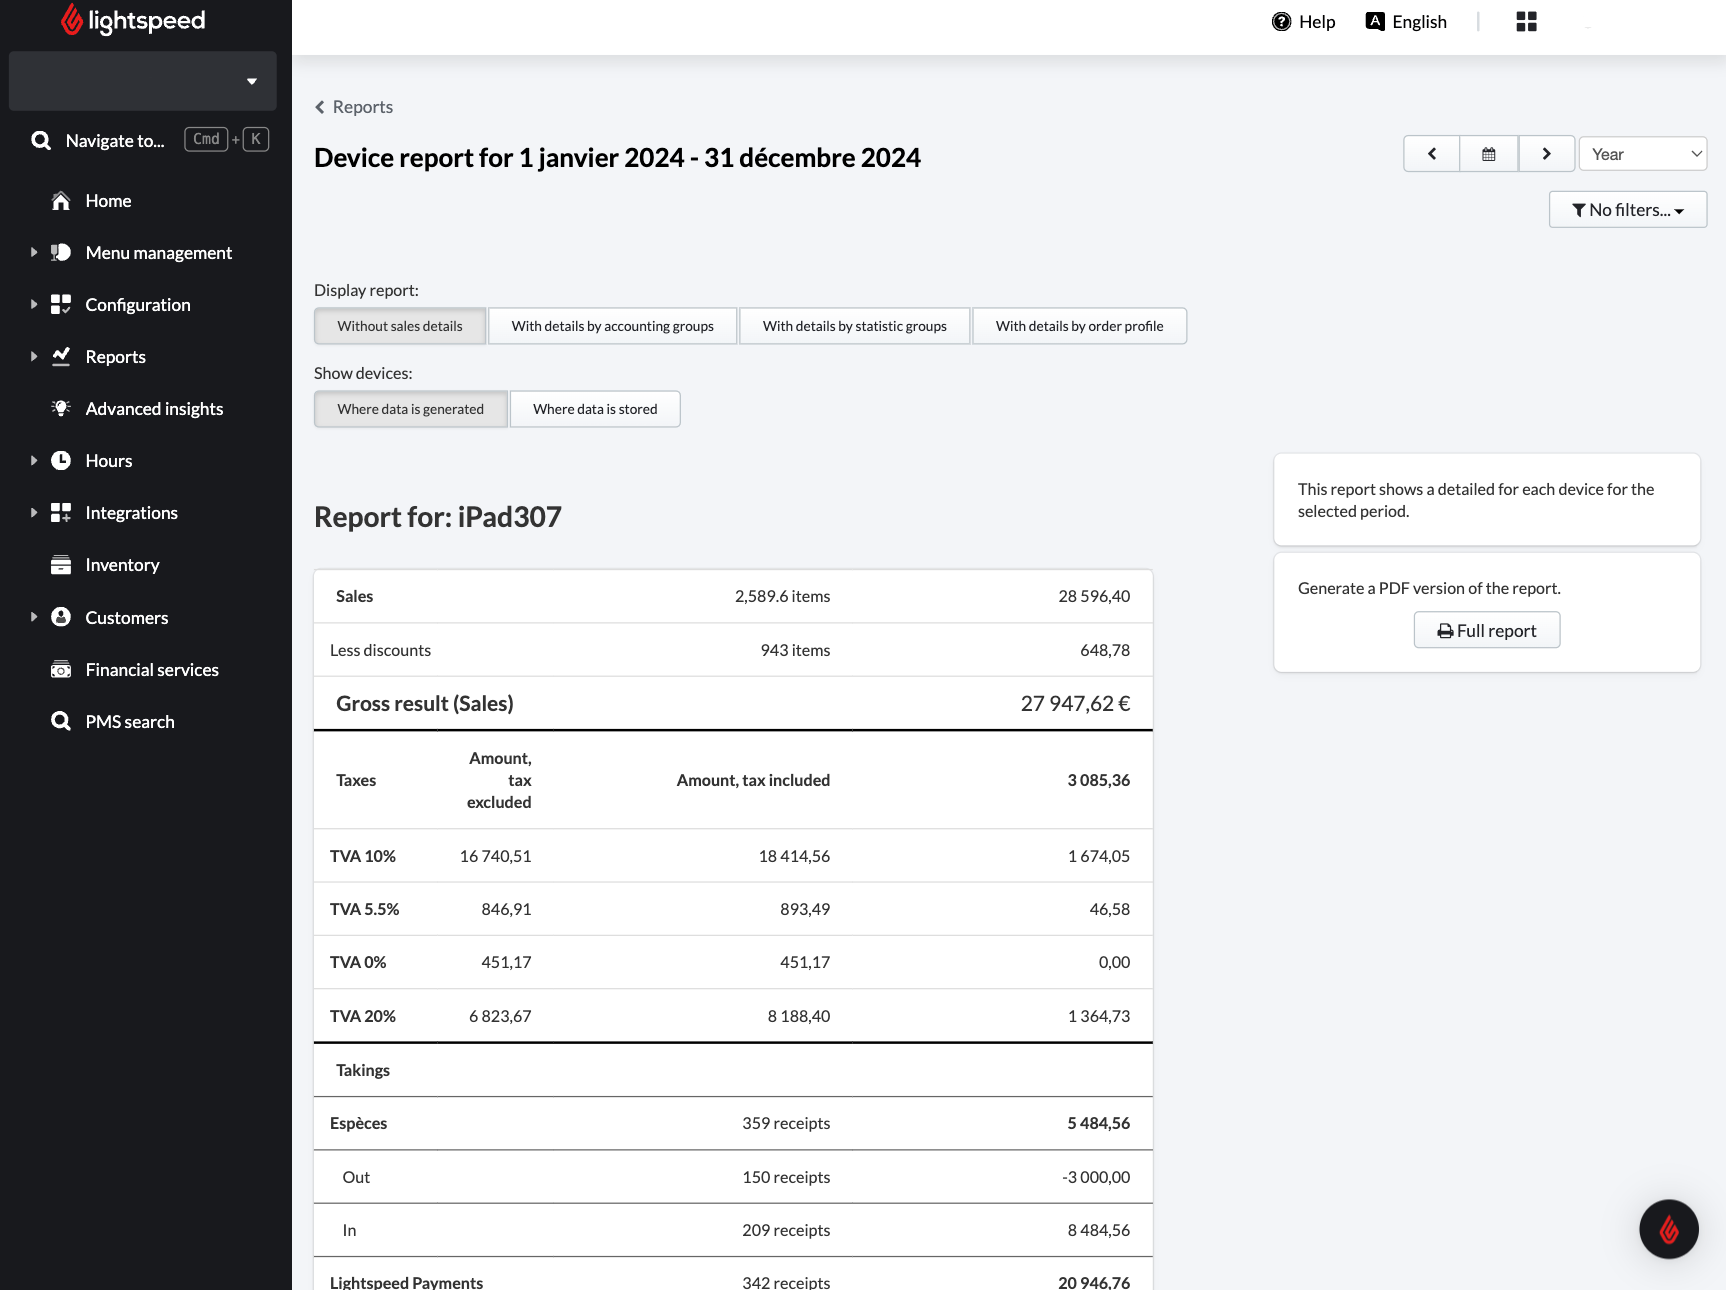Open the Navigate to search icon
Screen dimensions: 1726x1290
(41, 141)
